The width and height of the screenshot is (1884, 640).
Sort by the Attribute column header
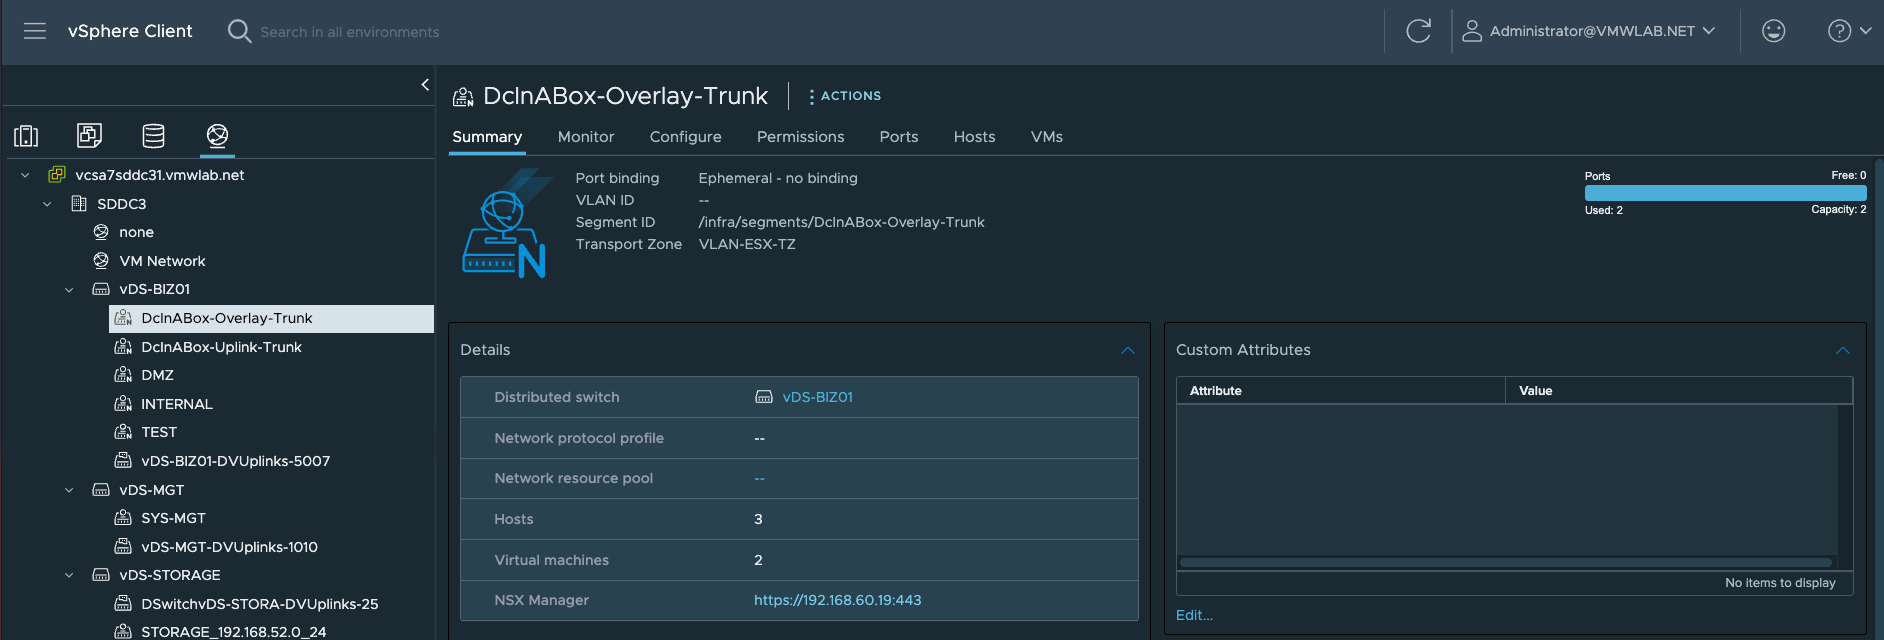(1340, 391)
